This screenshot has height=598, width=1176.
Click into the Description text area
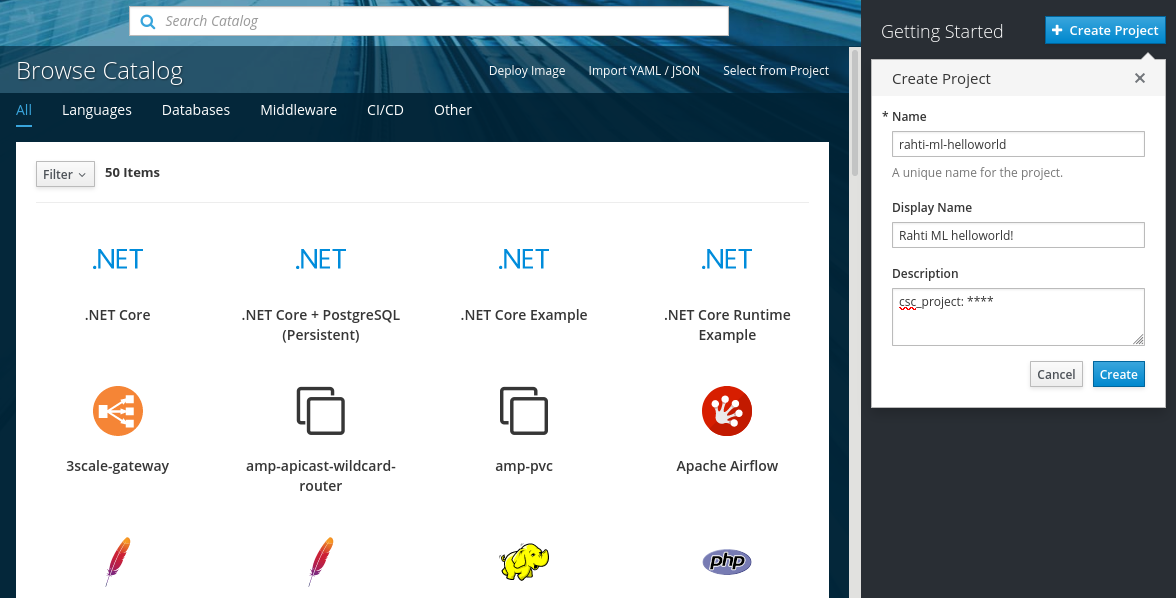(1018, 317)
